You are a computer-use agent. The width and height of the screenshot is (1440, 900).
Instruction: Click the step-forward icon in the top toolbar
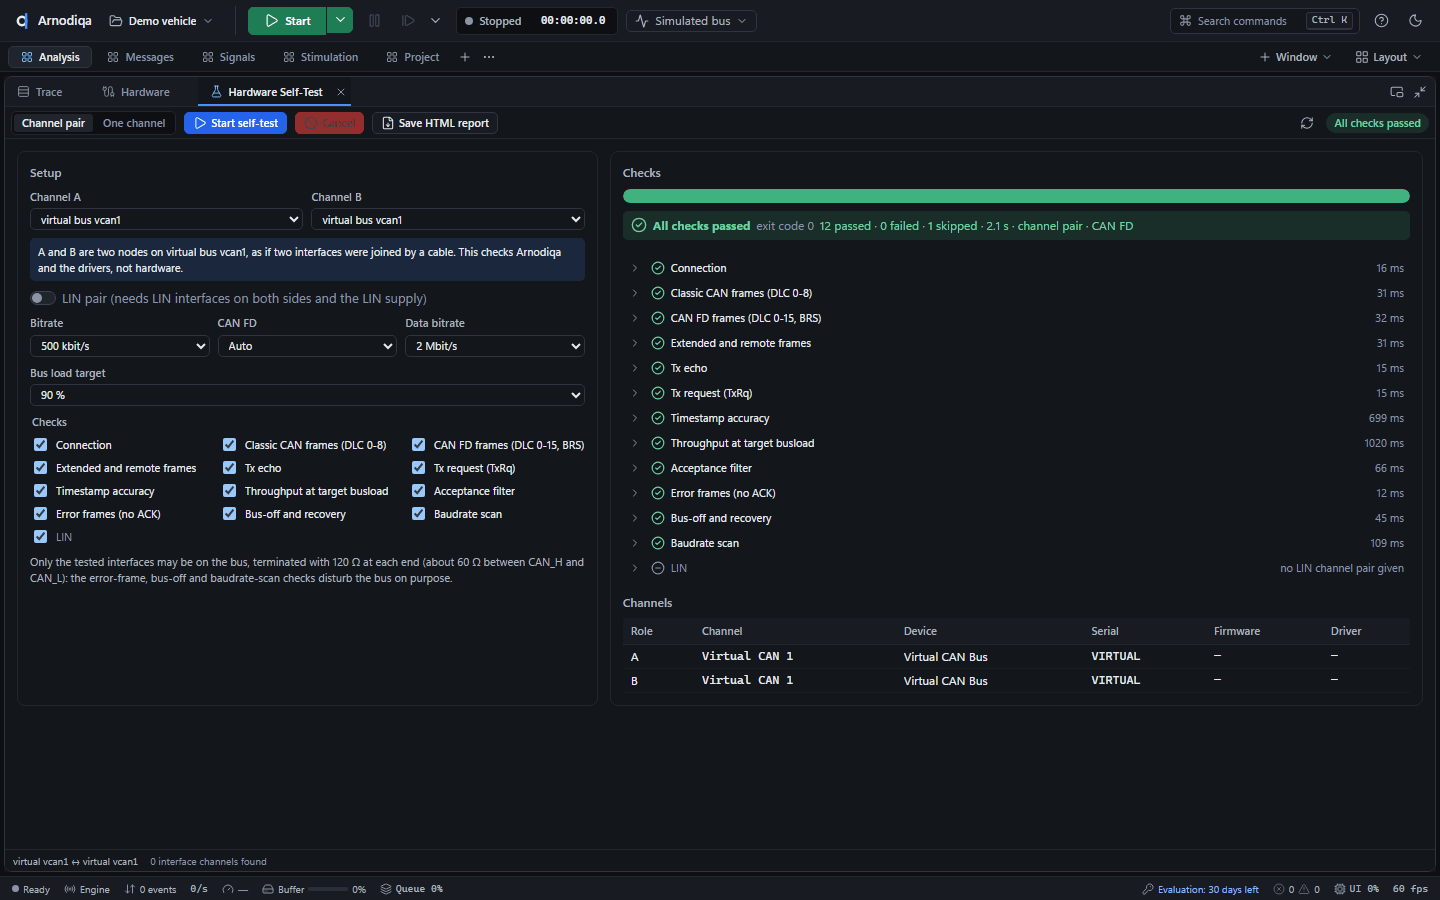[x=408, y=21]
